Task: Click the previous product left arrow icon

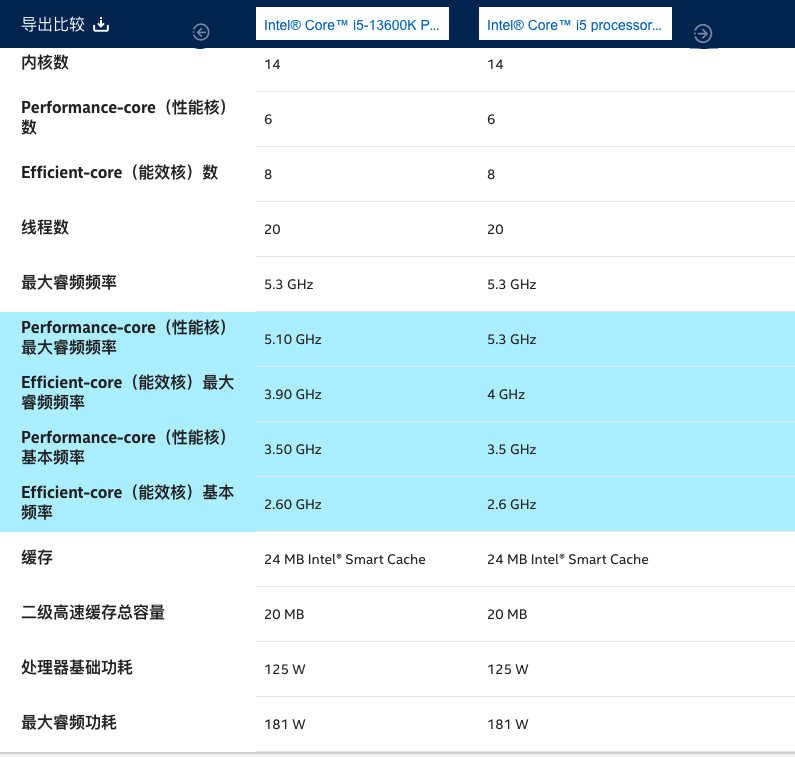Action: 201,32
